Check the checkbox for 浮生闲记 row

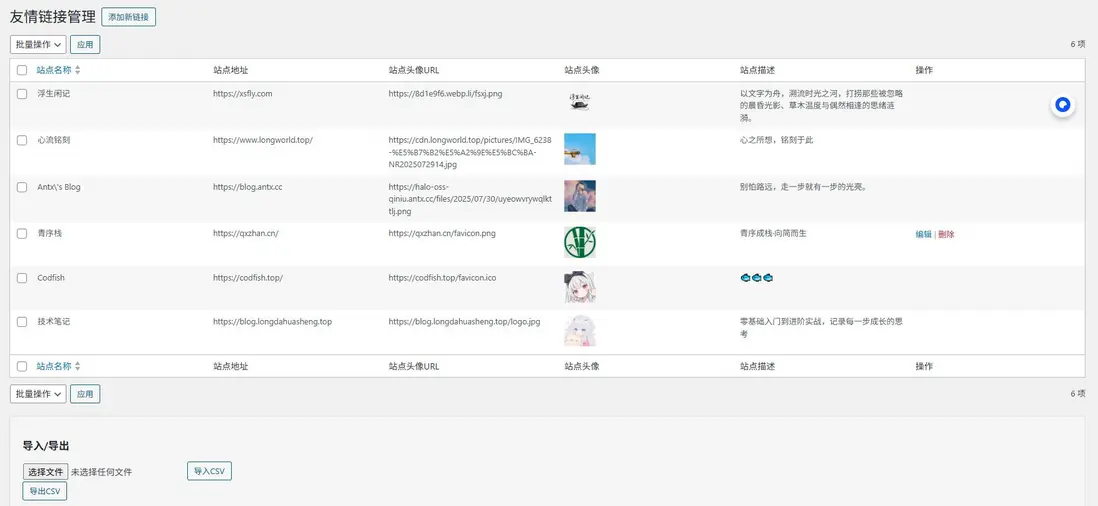pos(22,94)
